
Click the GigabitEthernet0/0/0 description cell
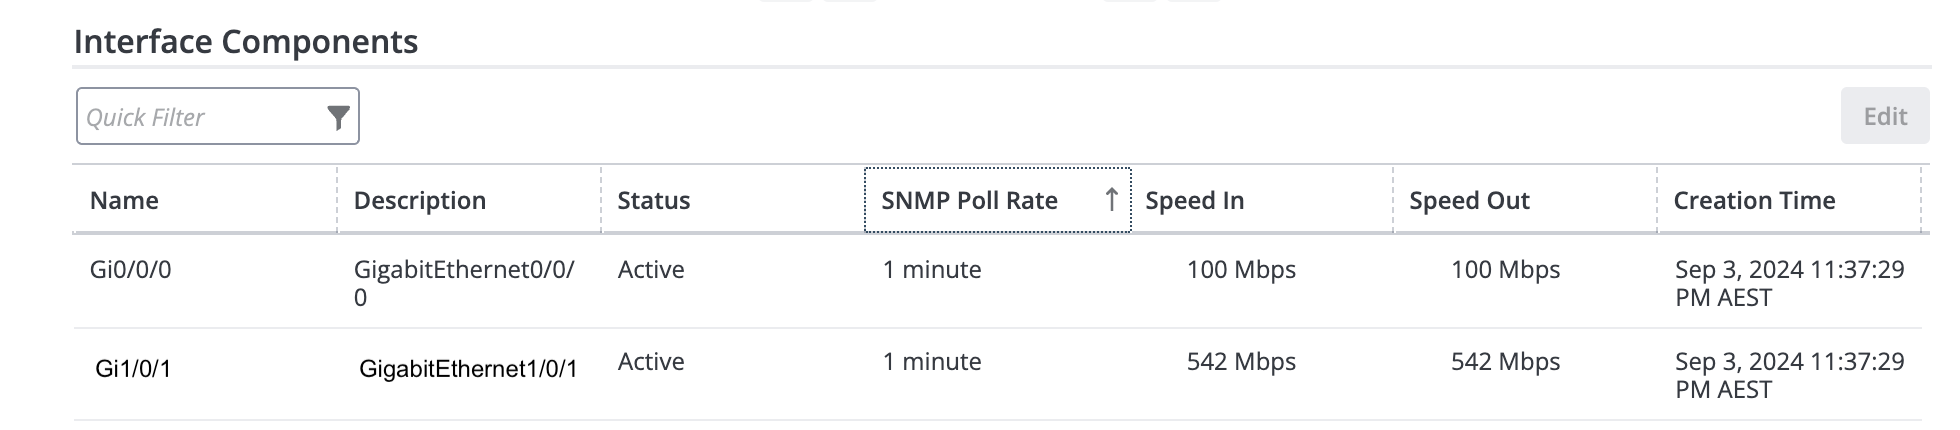[x=463, y=283]
